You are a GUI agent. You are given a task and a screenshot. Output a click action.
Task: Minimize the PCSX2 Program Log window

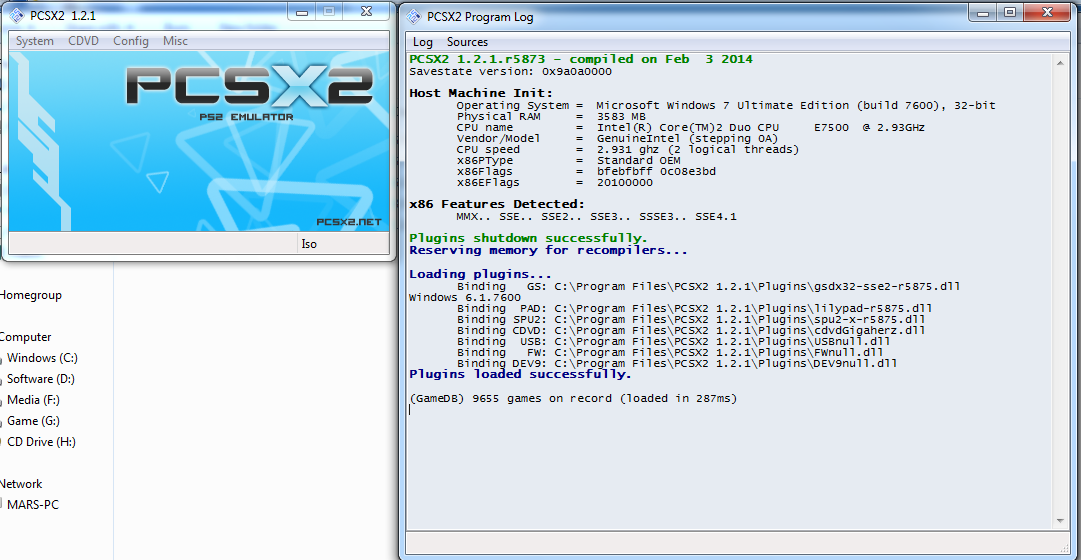click(x=983, y=12)
